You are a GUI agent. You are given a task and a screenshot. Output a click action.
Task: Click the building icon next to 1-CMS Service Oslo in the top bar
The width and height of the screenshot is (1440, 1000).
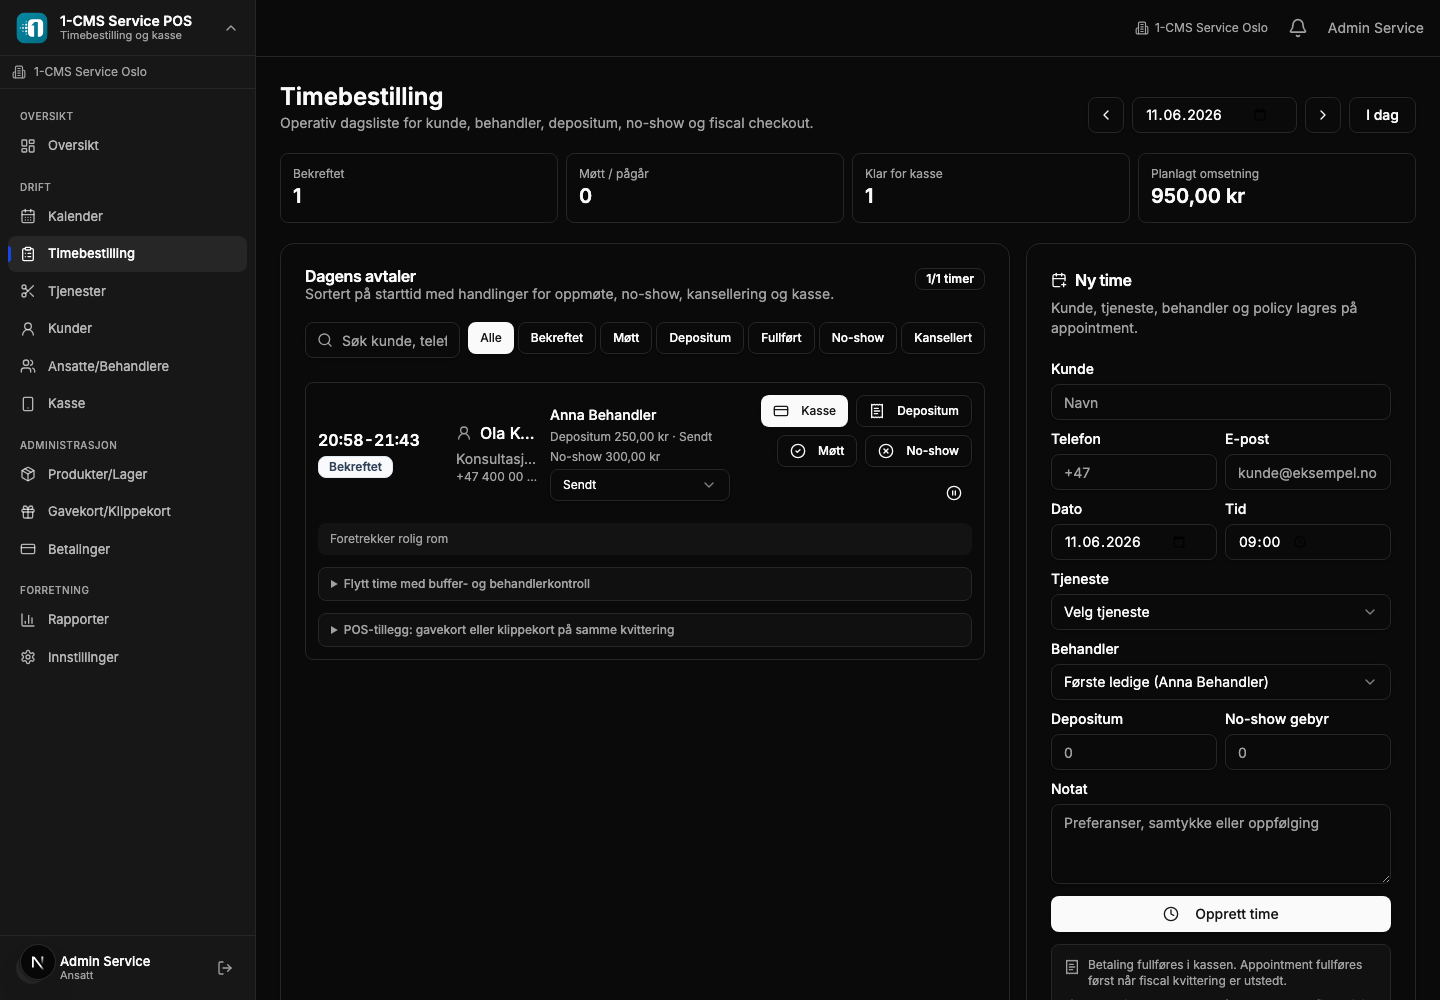pos(1142,28)
